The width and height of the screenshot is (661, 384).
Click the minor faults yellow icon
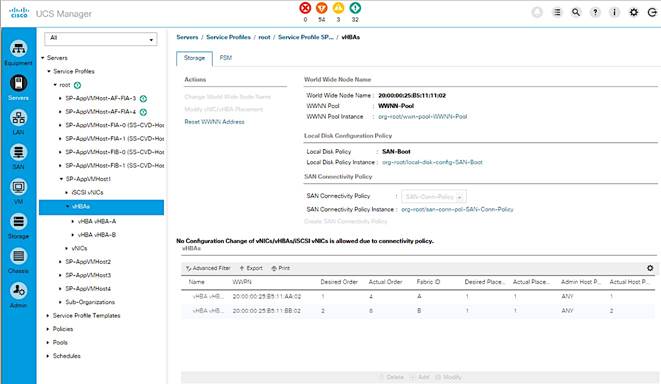(x=339, y=8)
